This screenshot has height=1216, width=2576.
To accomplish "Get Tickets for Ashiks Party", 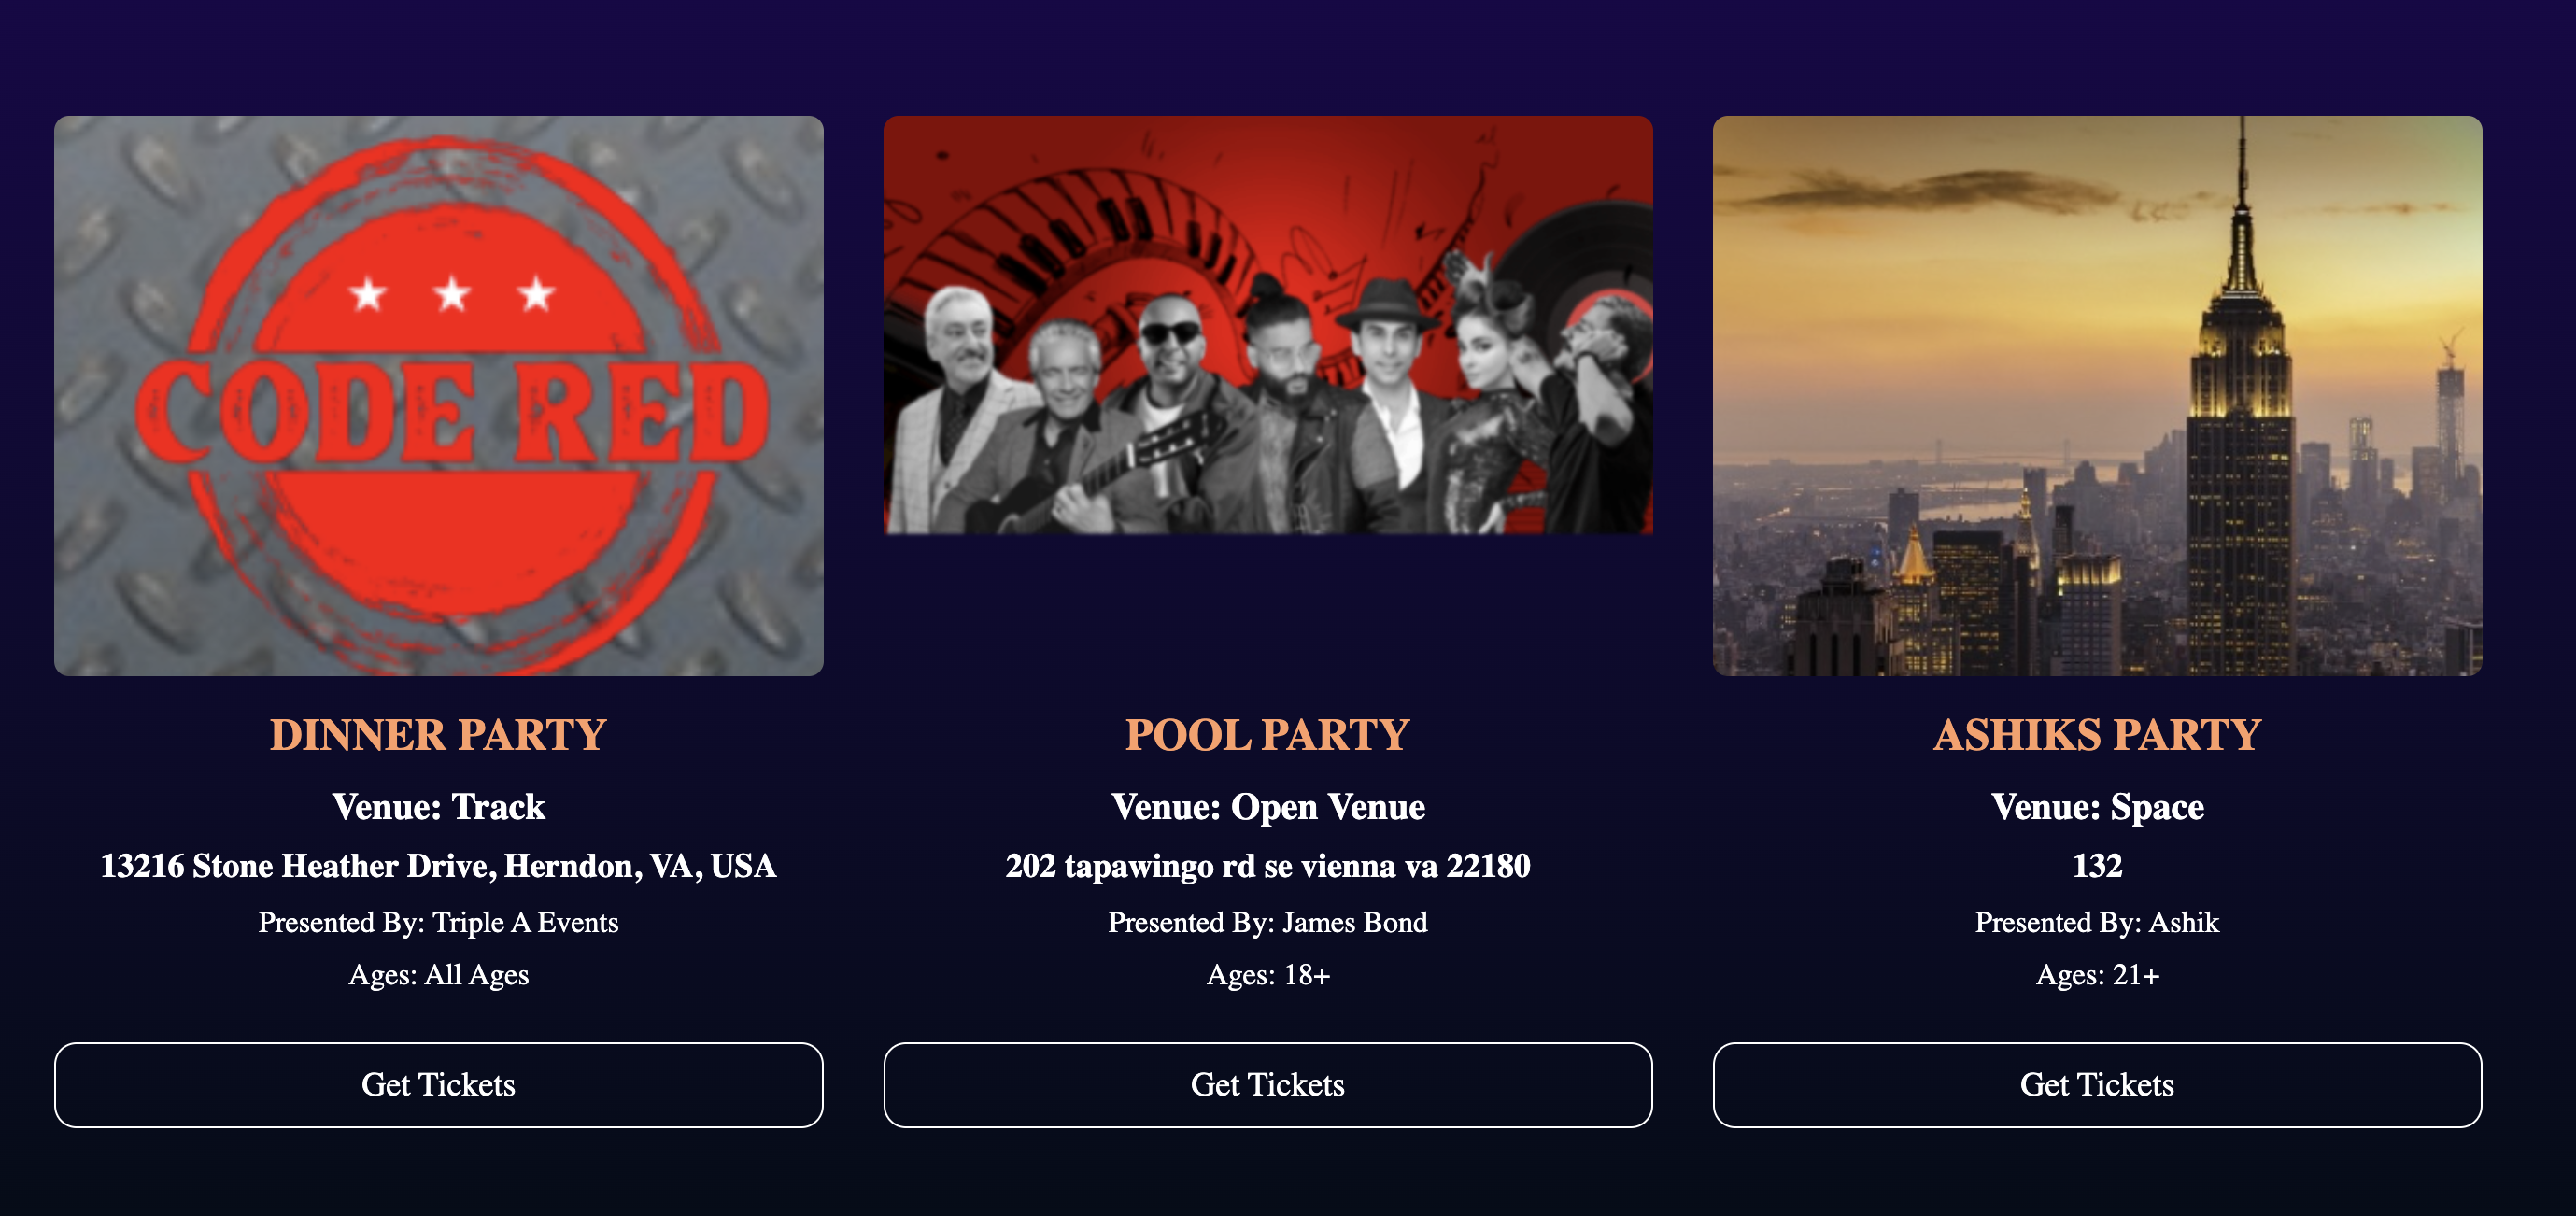I will 2097,1085.
